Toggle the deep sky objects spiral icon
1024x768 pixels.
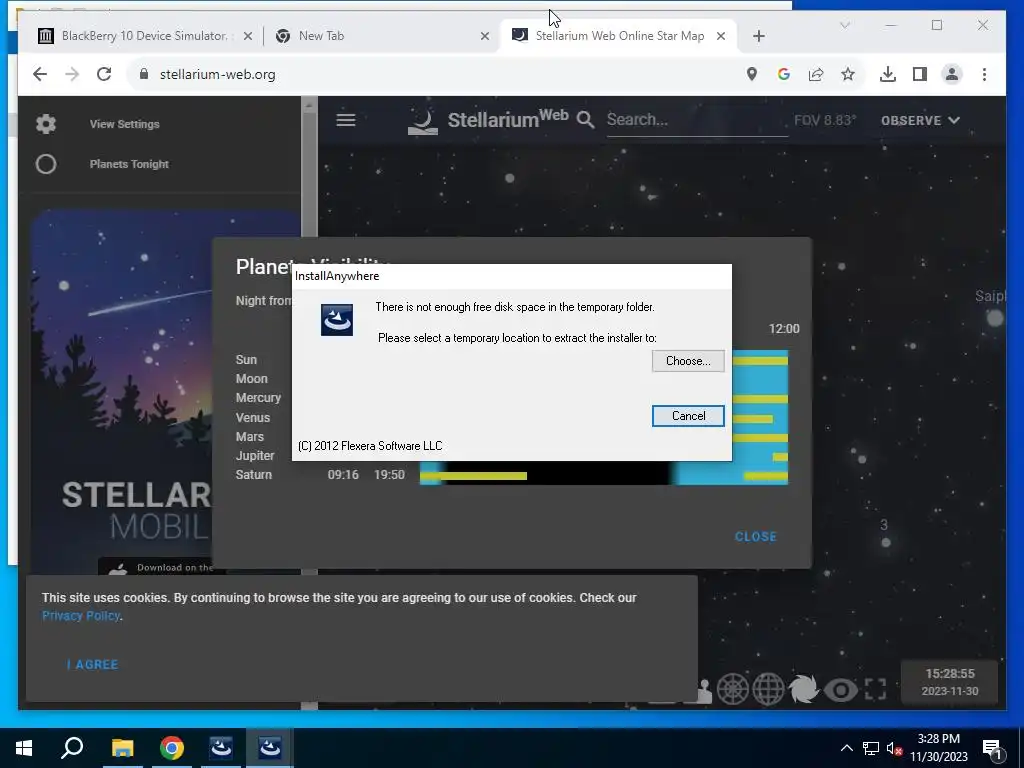[x=803, y=689]
